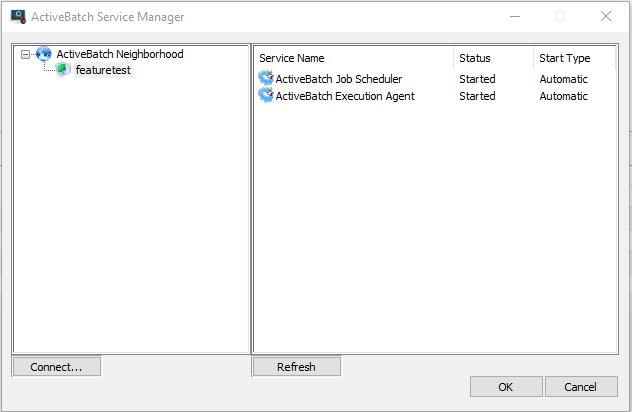Sort by the Service Name column header

(x=352, y=58)
